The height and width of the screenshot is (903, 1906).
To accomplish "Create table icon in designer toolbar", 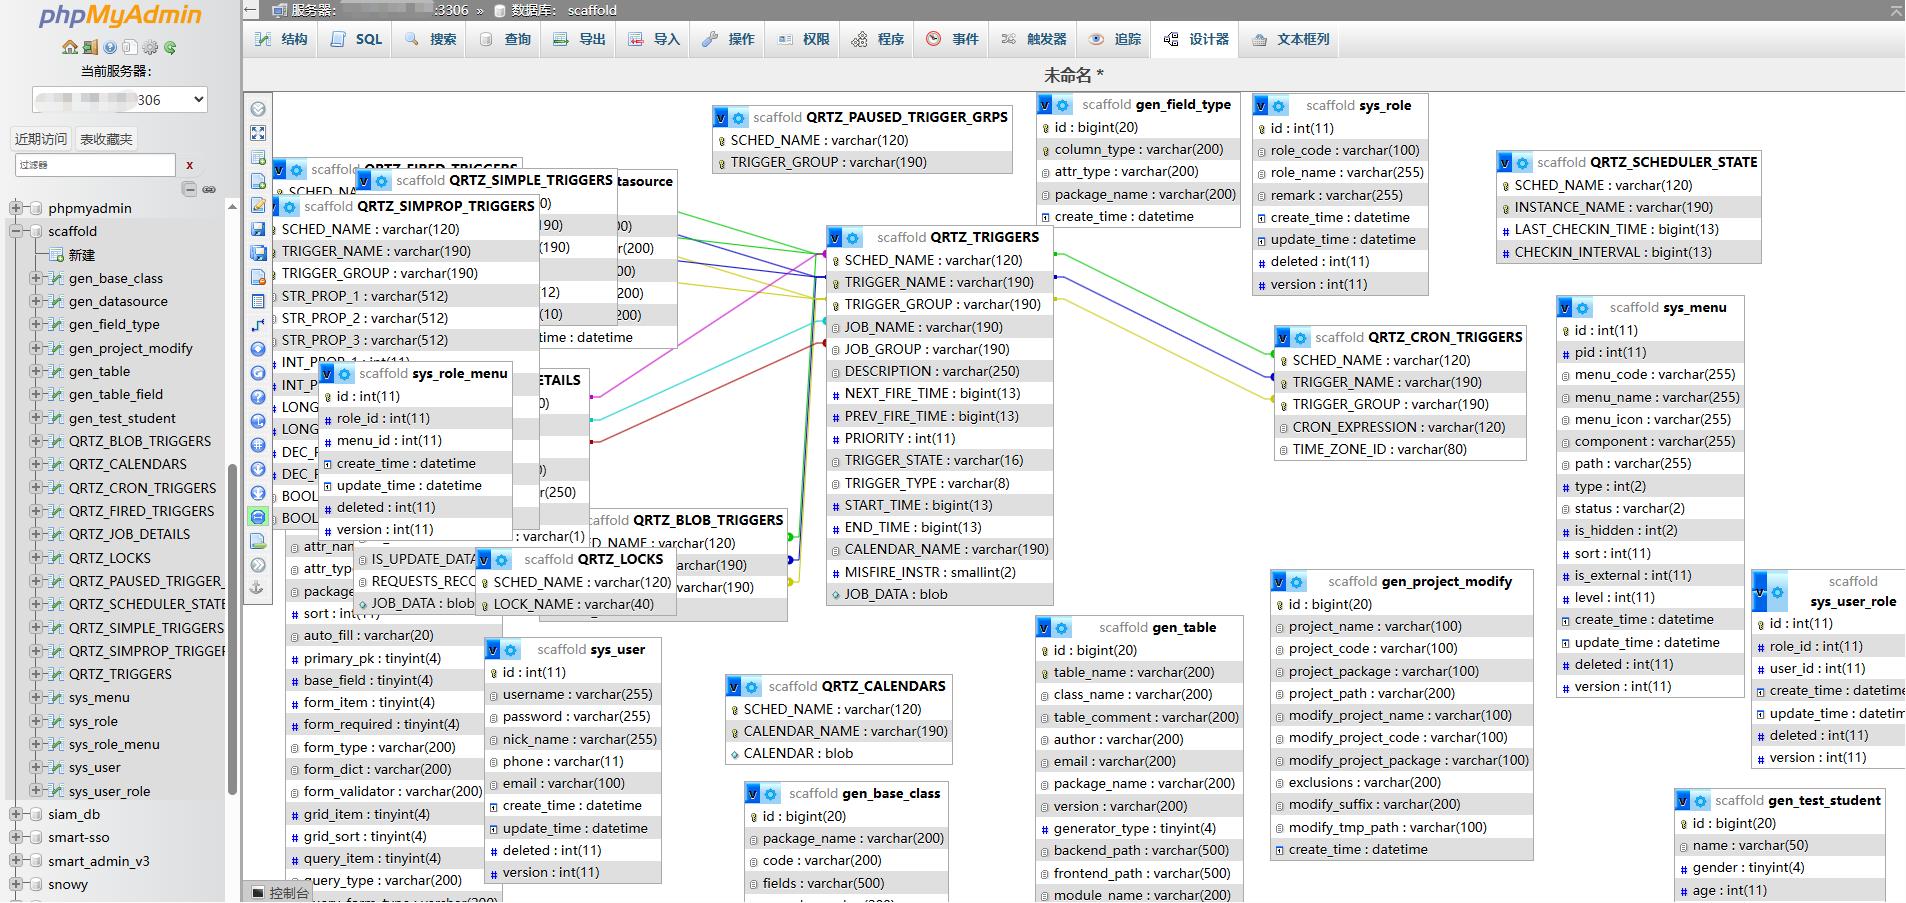I will [258, 301].
